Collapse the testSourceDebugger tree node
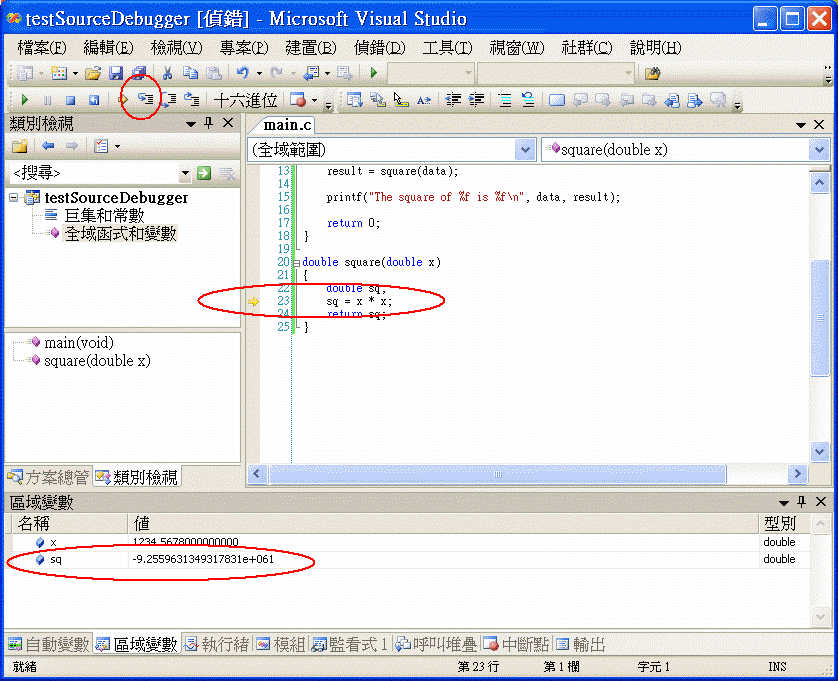 pos(14,198)
